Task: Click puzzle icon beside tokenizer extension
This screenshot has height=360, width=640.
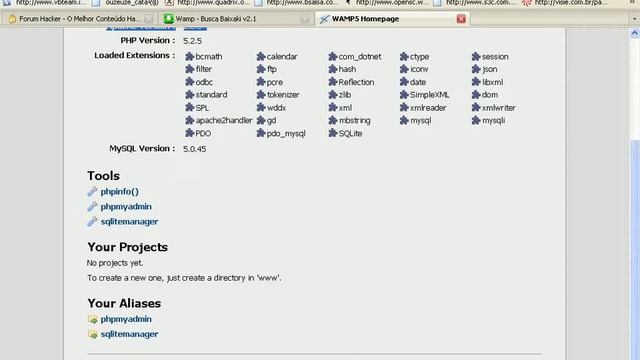Action: point(261,95)
